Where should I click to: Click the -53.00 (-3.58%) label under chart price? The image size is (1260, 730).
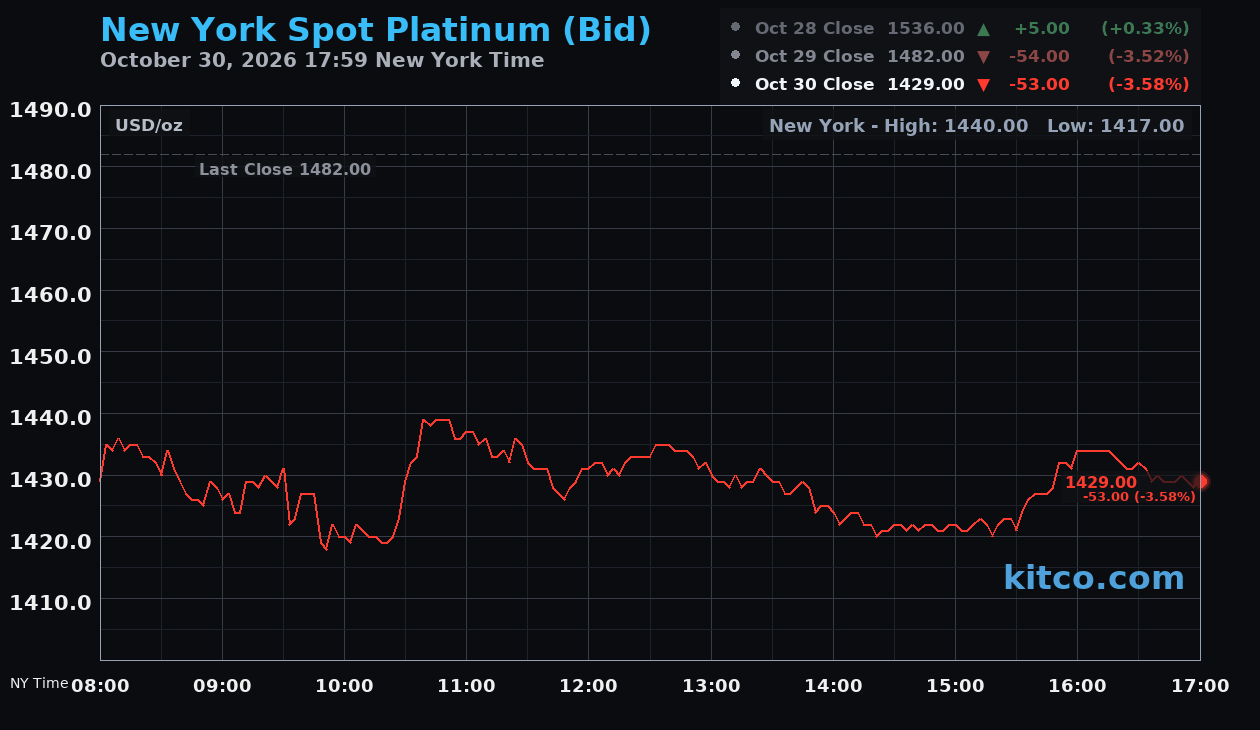(1139, 497)
